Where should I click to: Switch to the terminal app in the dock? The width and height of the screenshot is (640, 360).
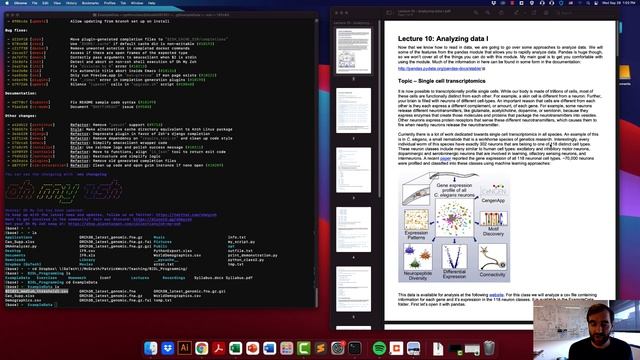pyautogui.click(x=355, y=348)
